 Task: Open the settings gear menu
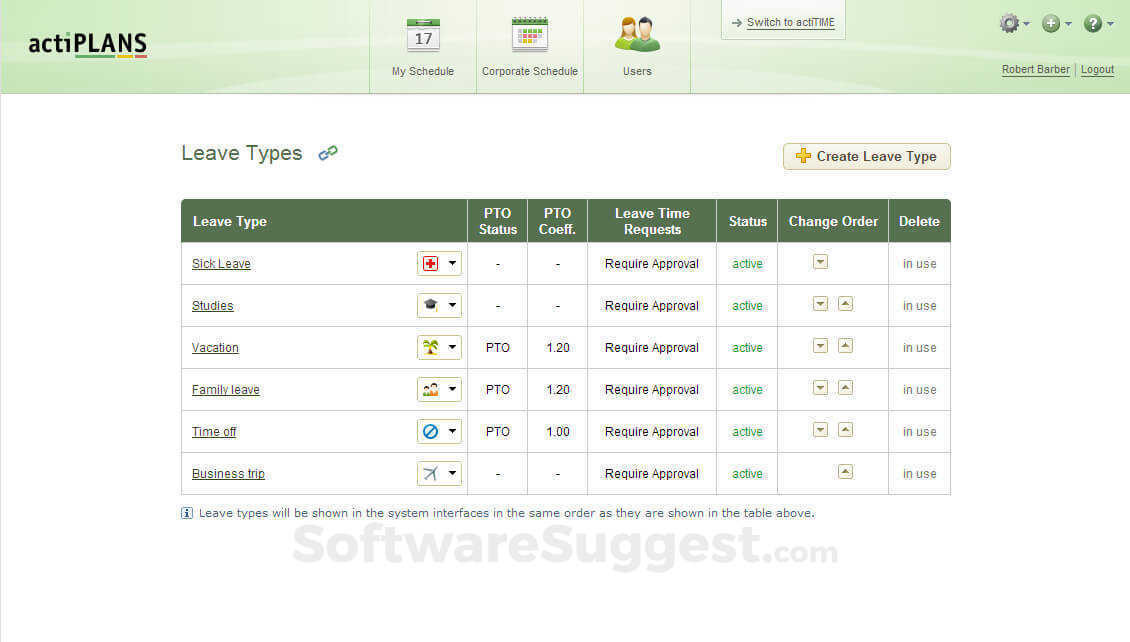coord(1011,23)
